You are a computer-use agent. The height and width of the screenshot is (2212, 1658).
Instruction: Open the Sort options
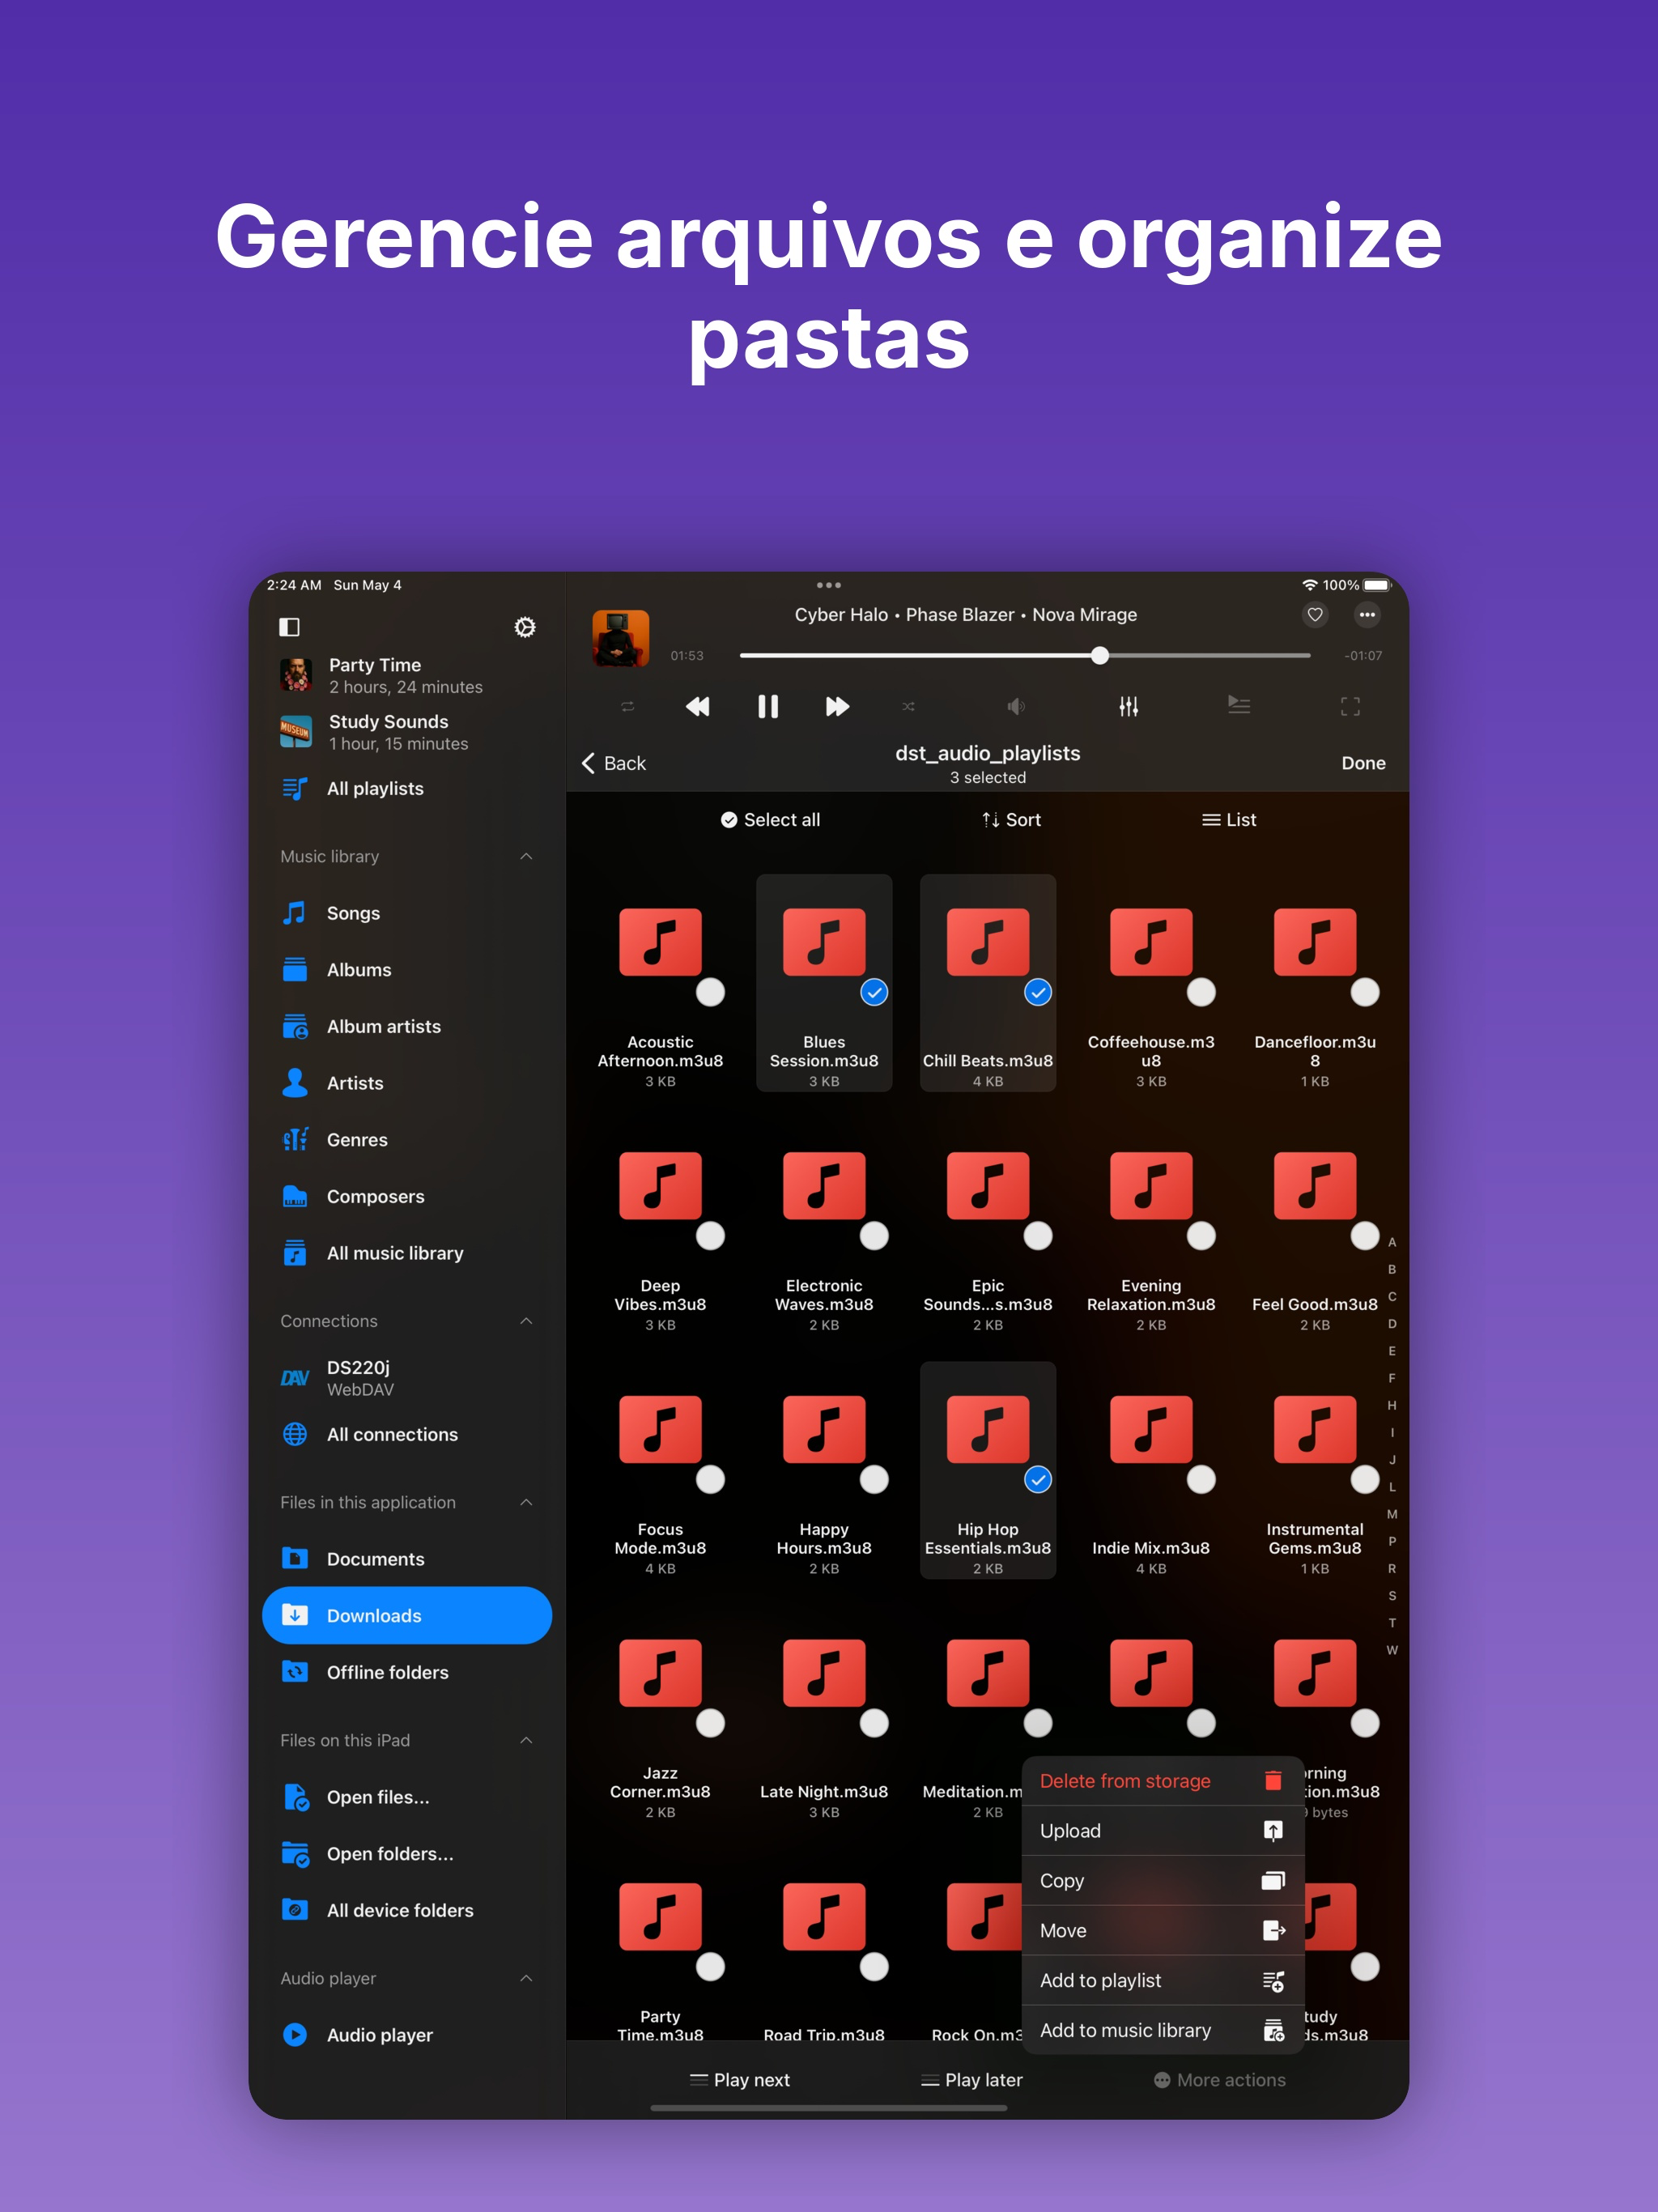tap(1011, 819)
